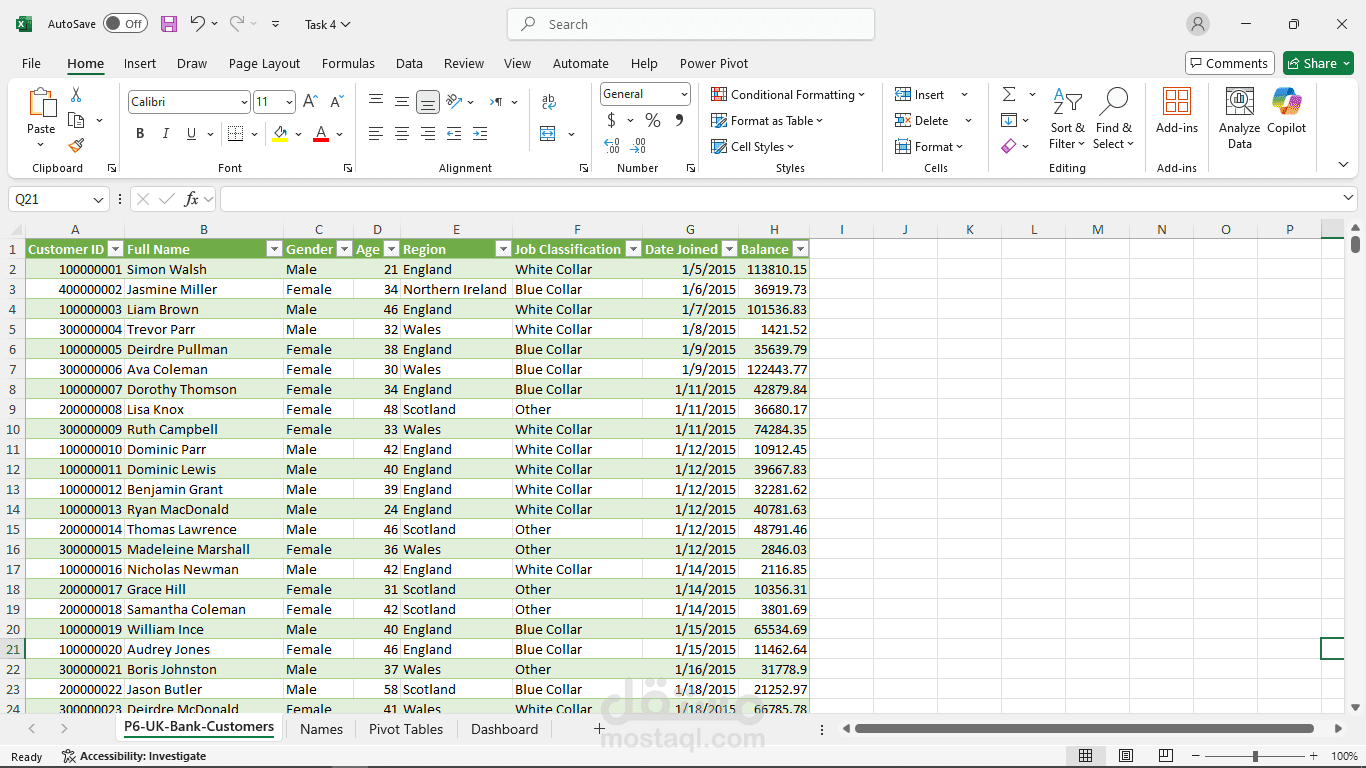
Task: Switch to the Dashboard sheet tab
Action: pos(504,729)
